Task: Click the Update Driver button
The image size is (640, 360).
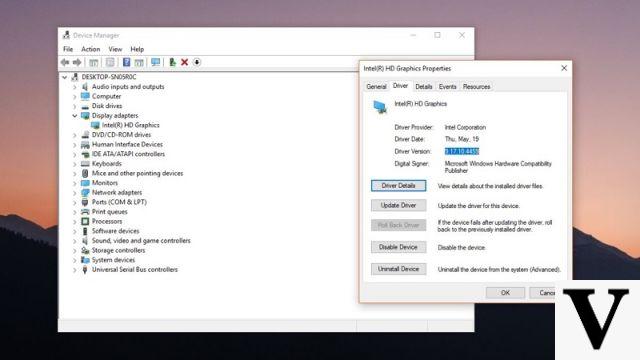Action: (x=398, y=205)
